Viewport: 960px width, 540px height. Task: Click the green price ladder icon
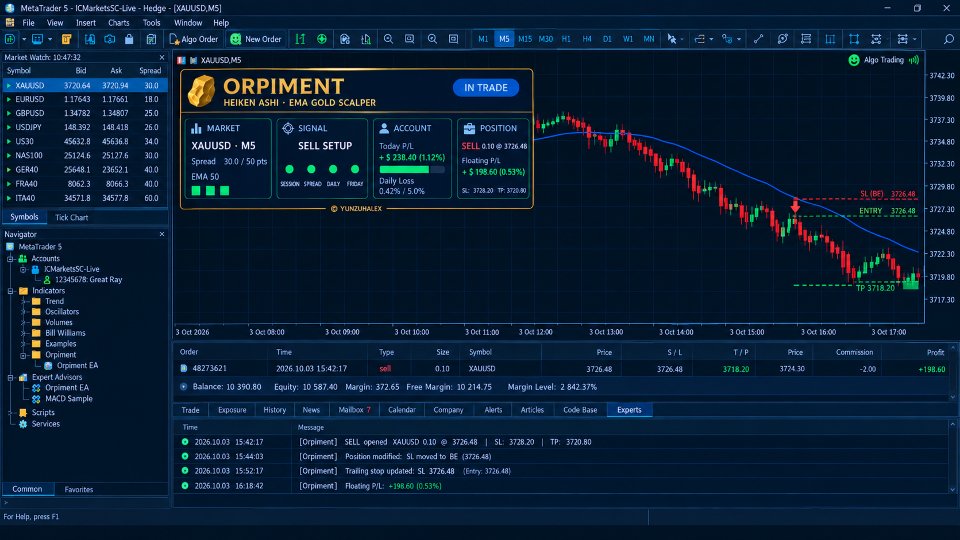(300, 39)
